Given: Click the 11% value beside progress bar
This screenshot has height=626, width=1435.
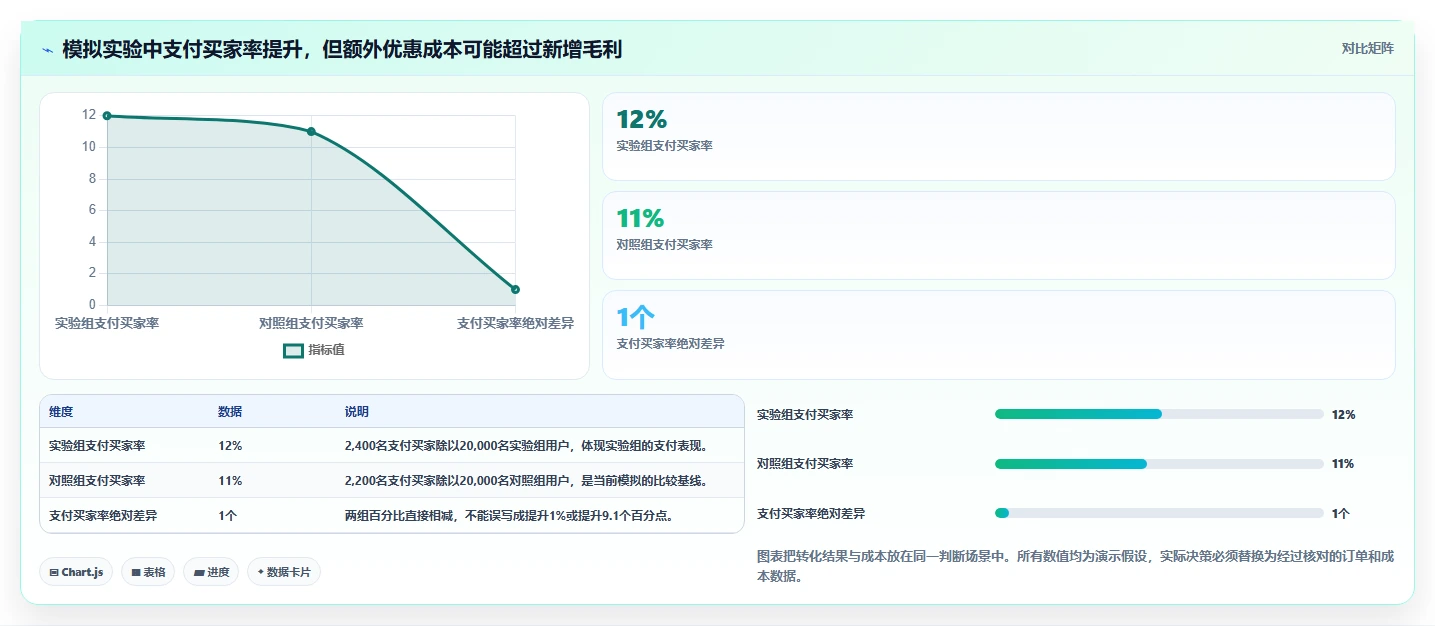Looking at the screenshot, I should (x=1343, y=464).
